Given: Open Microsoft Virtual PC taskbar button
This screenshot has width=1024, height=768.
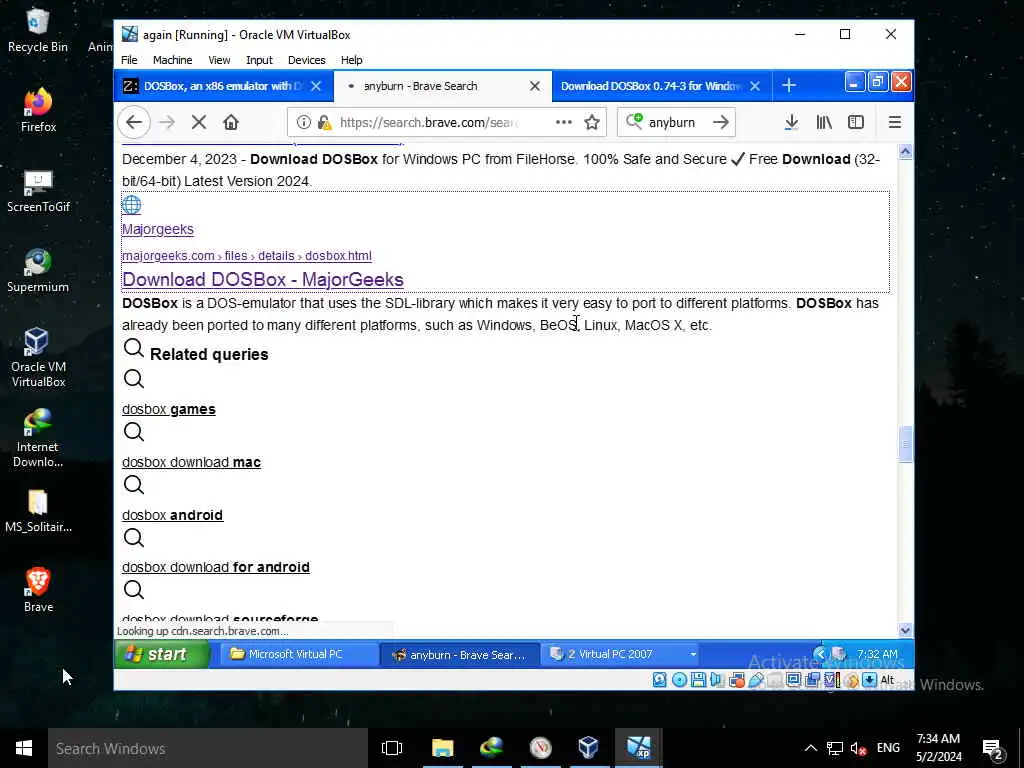Looking at the screenshot, I should (x=298, y=654).
